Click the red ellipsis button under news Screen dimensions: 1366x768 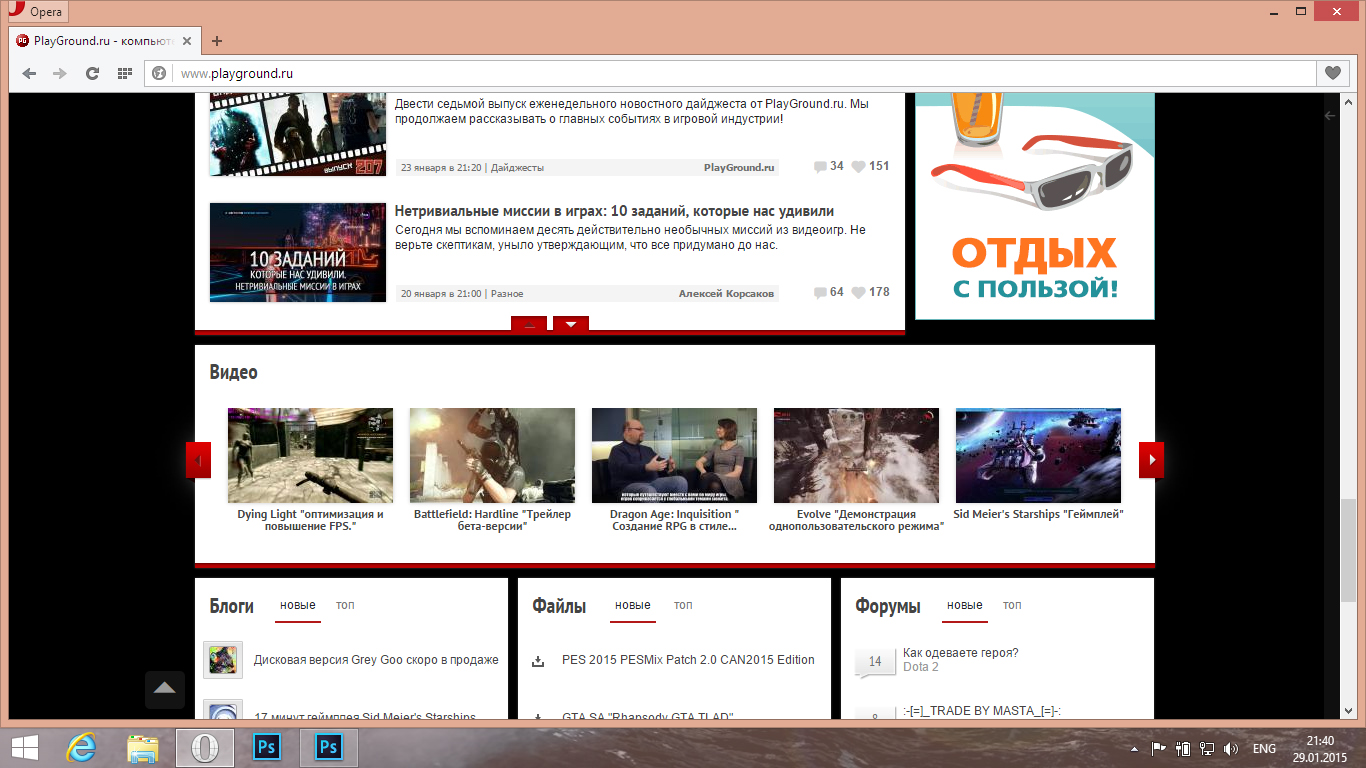[529, 324]
